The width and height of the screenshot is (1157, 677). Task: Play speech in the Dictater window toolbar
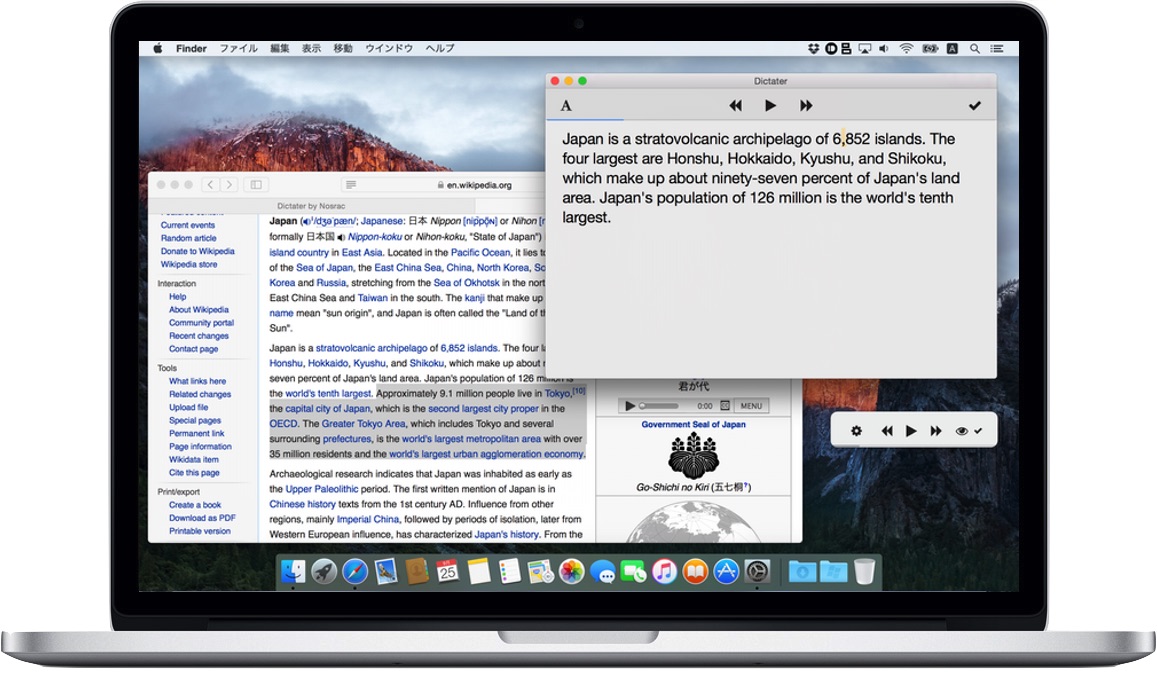(x=770, y=106)
